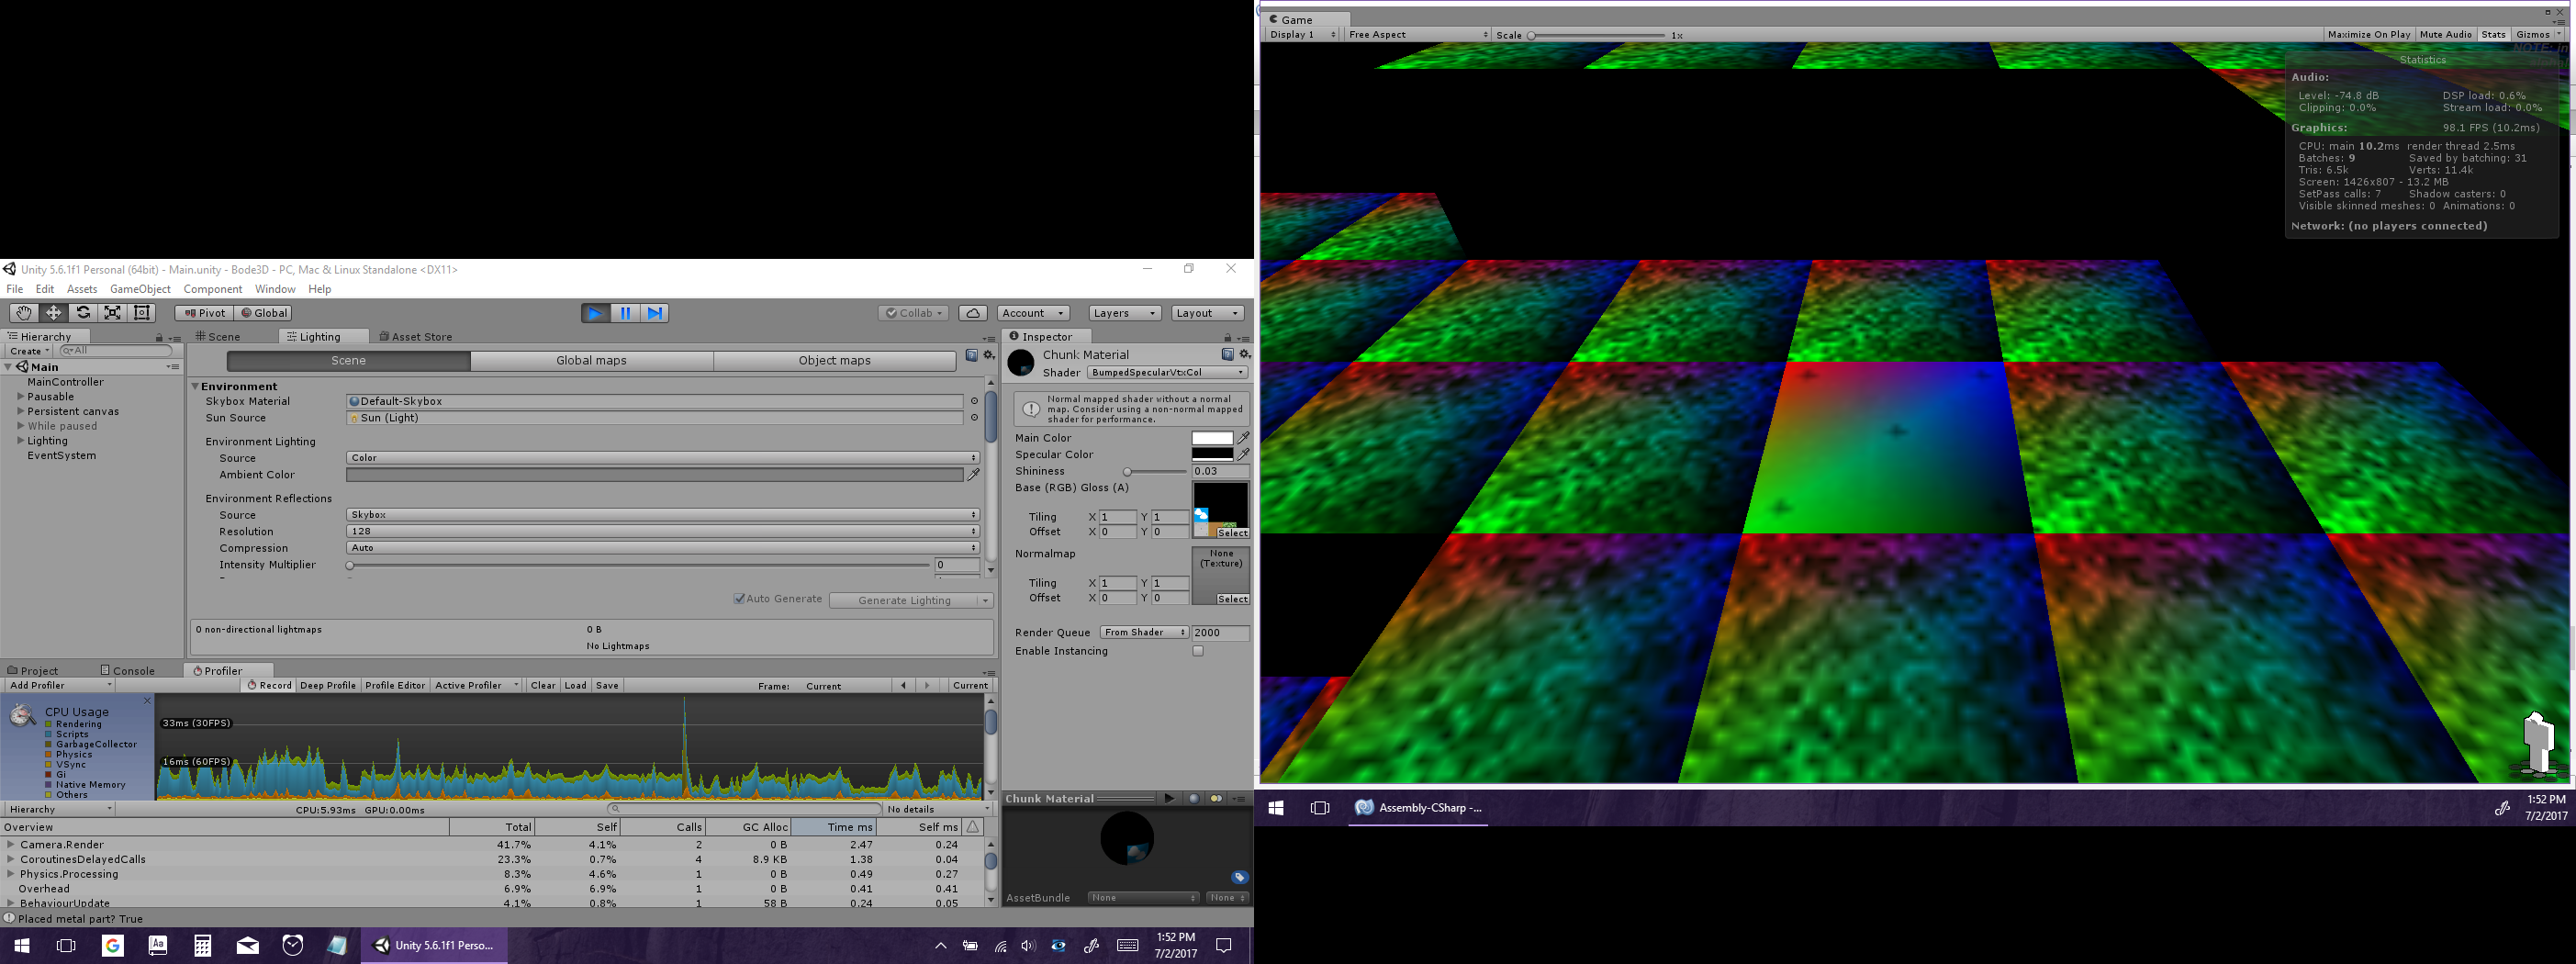This screenshot has width=2576, height=964.
Task: Open Cloud services via cloud icon
Action: click(972, 313)
